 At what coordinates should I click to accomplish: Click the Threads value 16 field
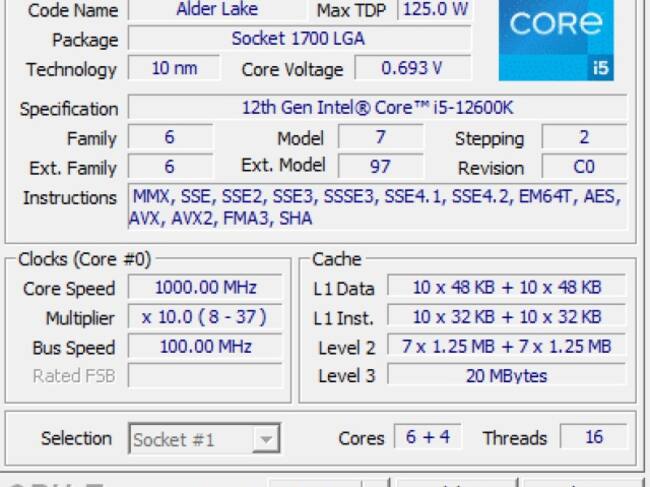pyautogui.click(x=593, y=438)
